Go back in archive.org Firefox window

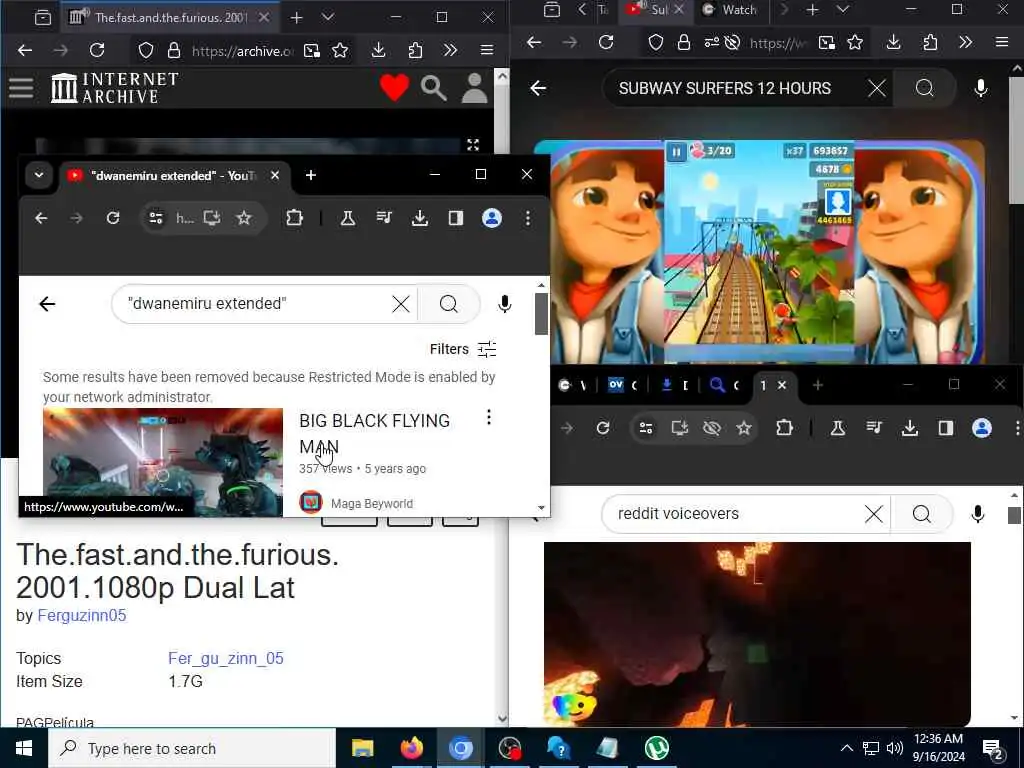[25, 50]
